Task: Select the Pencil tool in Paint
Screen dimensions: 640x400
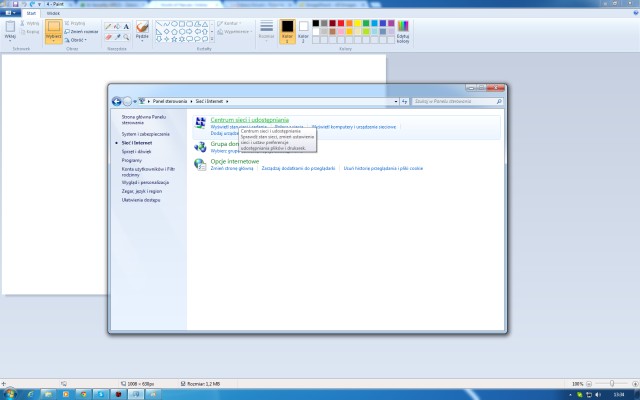Action: [108, 27]
